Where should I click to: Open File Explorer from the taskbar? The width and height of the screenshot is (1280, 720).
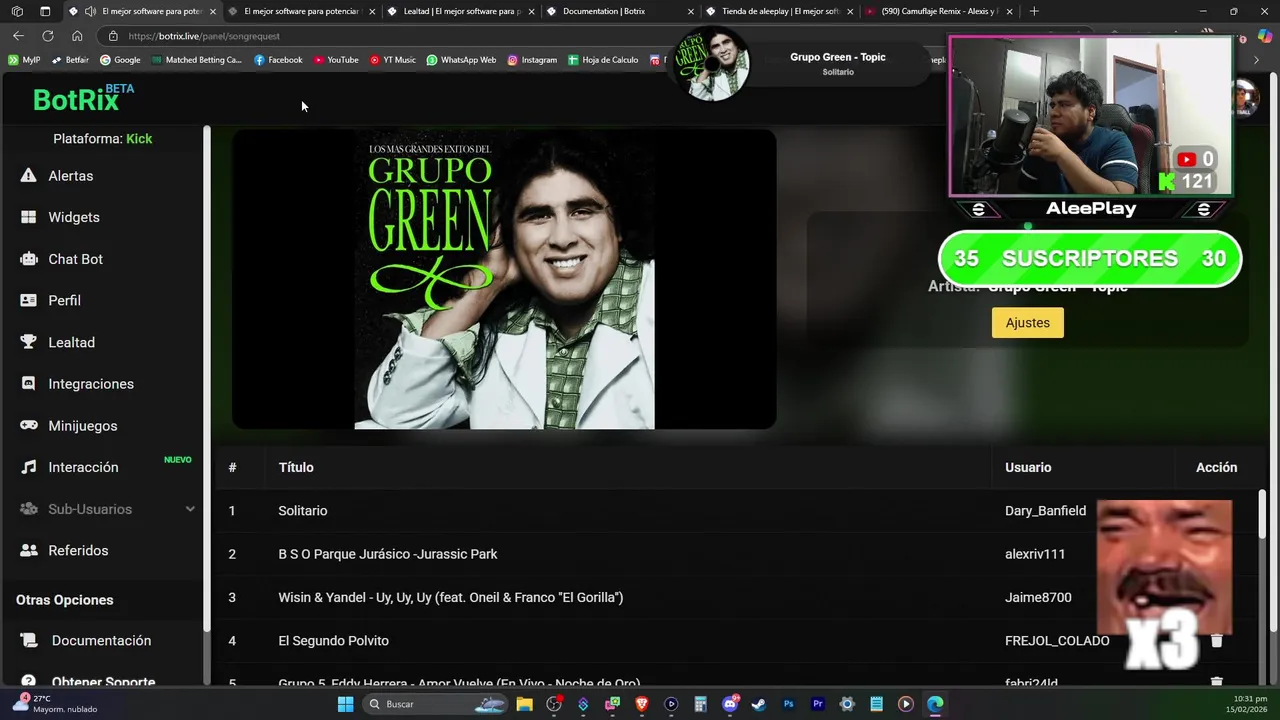(x=524, y=704)
